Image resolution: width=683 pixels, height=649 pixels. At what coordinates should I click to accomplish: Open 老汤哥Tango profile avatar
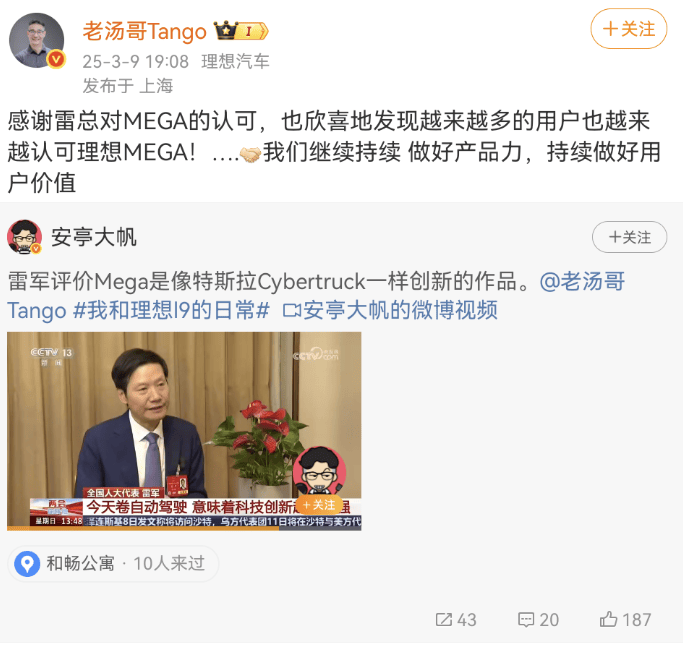[37, 40]
